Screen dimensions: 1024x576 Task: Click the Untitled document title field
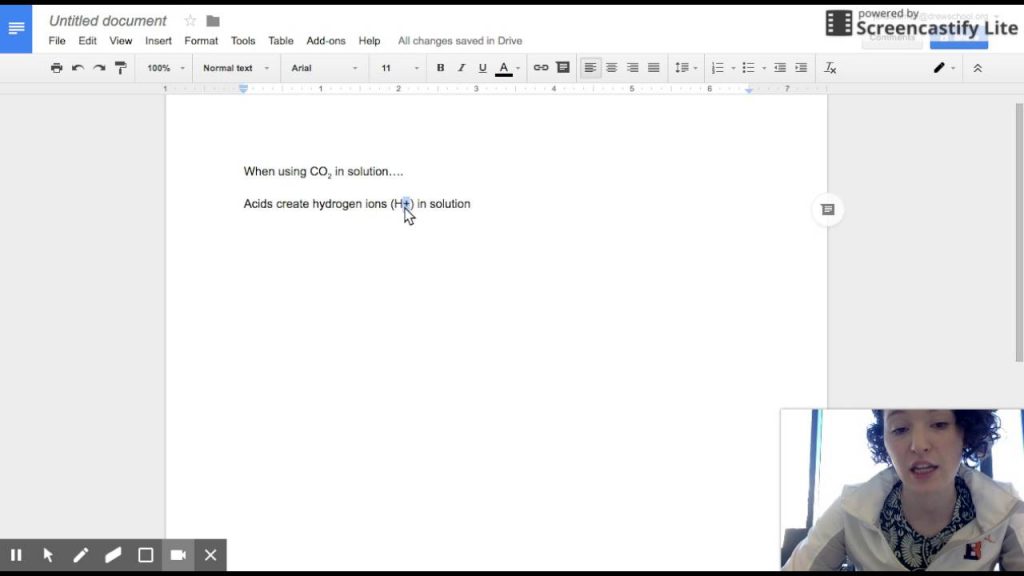[x=107, y=20]
